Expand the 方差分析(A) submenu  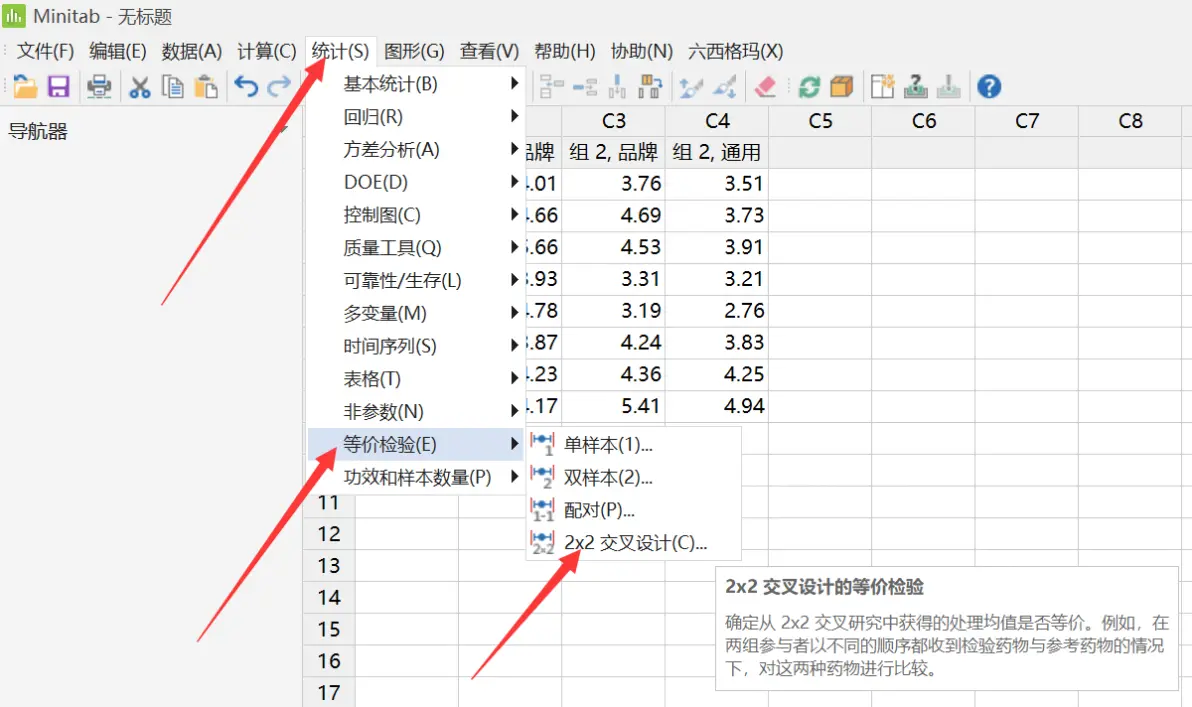pyautogui.click(x=416, y=149)
